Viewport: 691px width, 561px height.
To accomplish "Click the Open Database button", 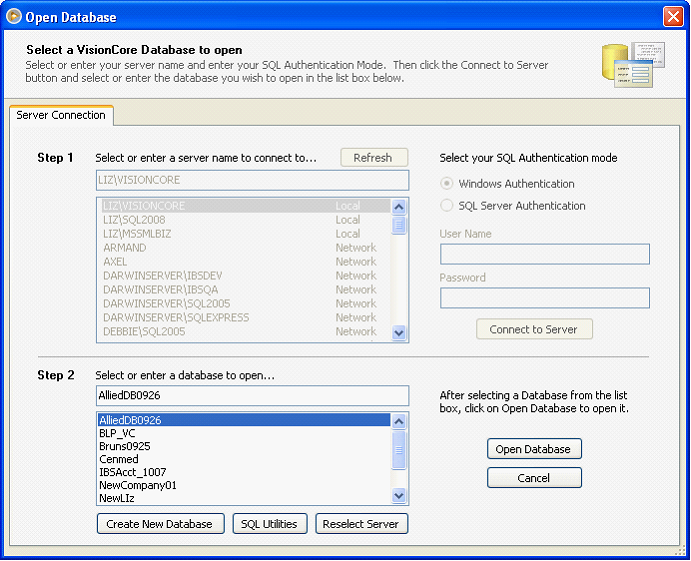I will click(x=534, y=449).
